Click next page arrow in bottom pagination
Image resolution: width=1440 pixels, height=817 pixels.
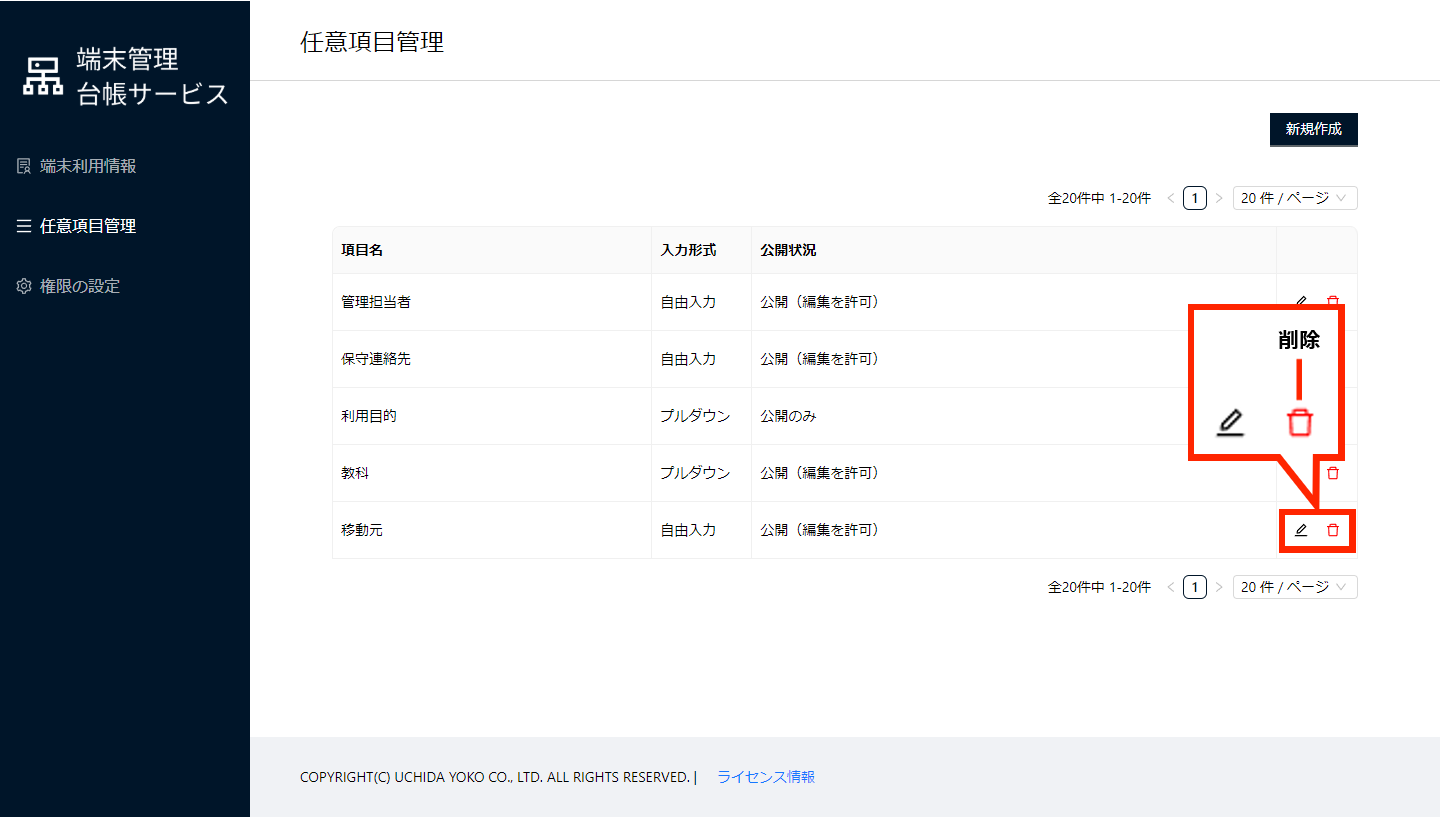1219,588
